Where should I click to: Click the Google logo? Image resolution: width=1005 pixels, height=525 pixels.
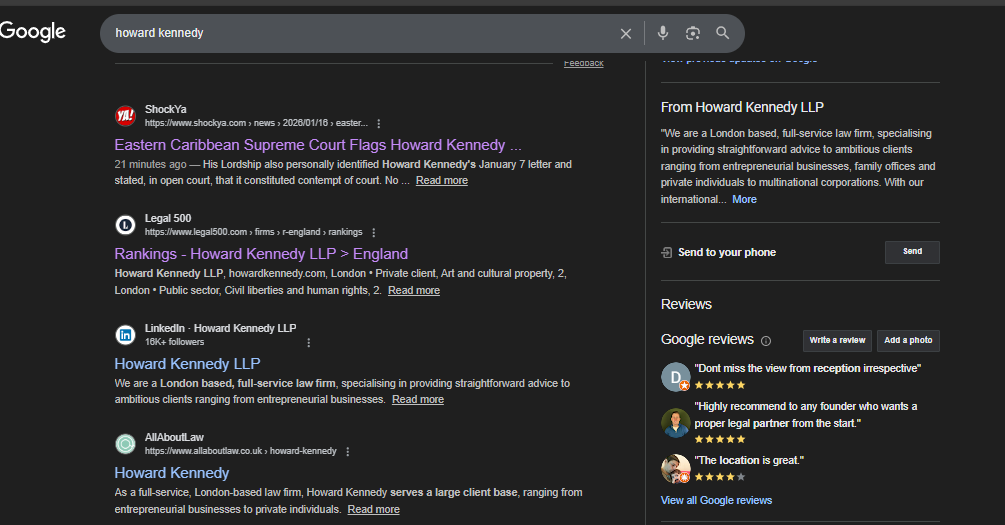click(33, 32)
